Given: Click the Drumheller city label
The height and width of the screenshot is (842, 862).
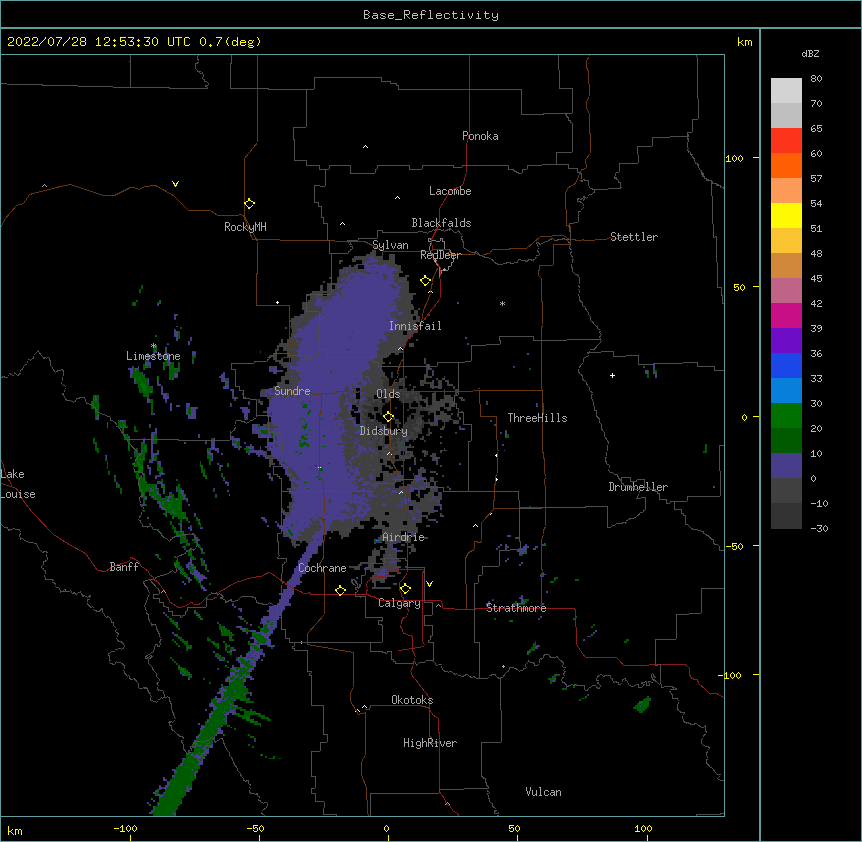Looking at the screenshot, I should [638, 487].
